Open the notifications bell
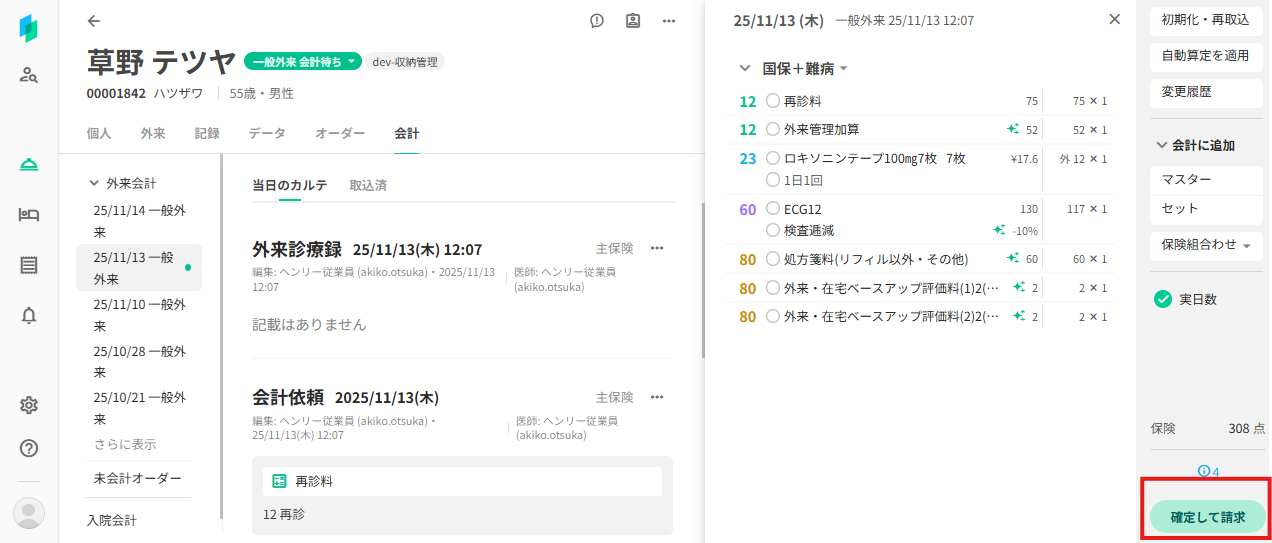Viewport: 1272px width, 543px height. [29, 316]
